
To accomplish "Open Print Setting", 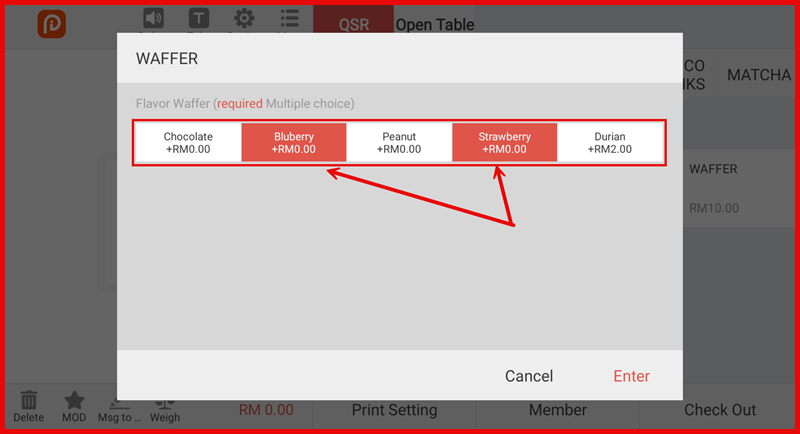I will point(394,410).
